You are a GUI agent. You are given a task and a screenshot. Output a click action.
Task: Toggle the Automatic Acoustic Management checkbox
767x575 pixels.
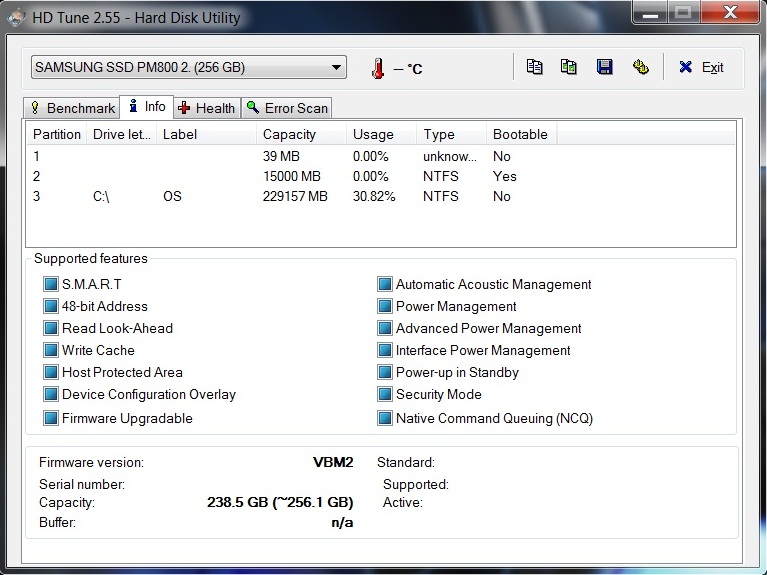385,284
